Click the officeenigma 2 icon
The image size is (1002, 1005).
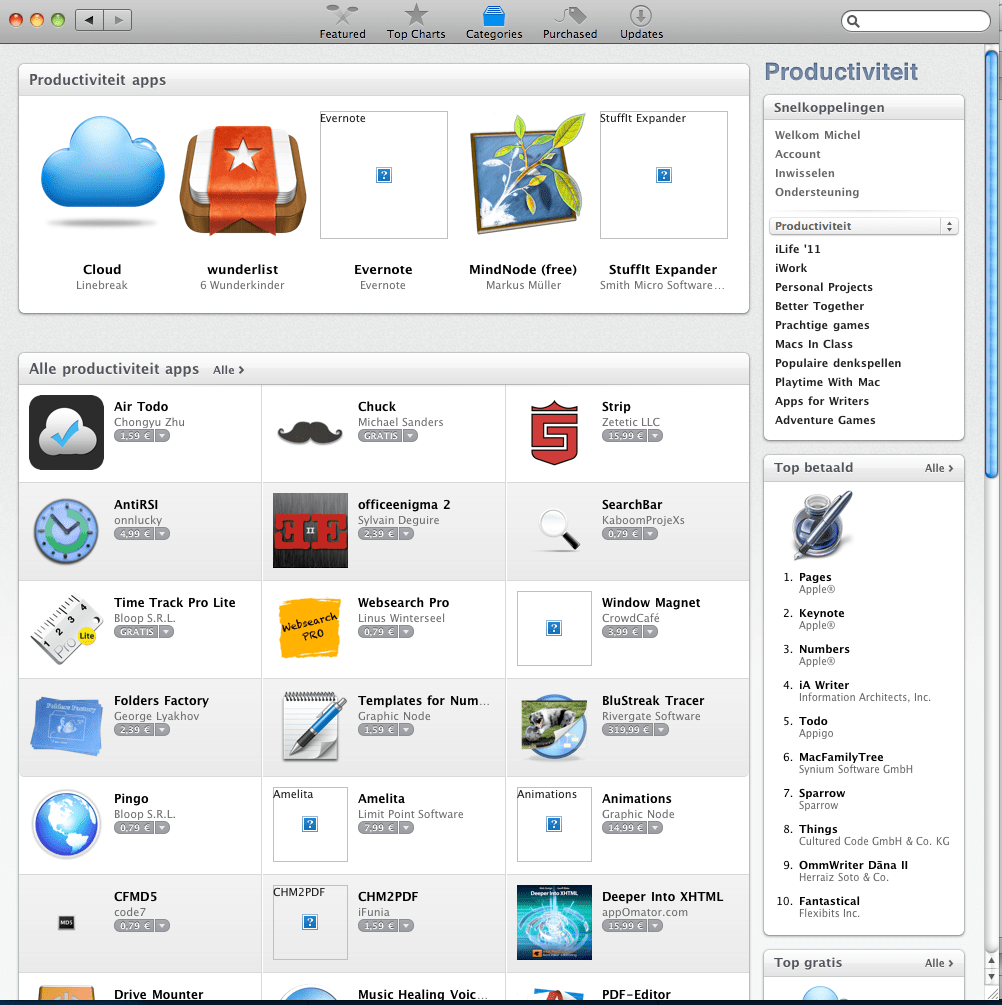coord(310,531)
